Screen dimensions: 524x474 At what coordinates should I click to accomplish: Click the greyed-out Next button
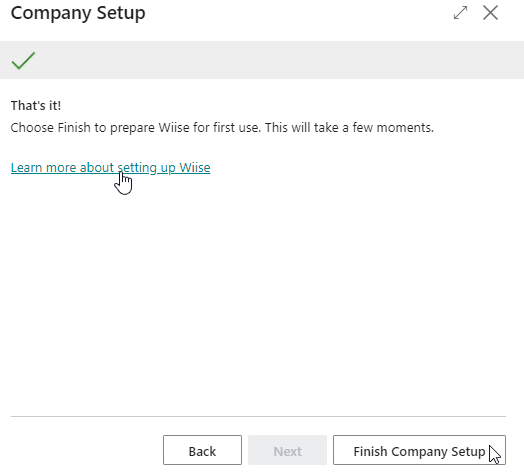point(287,450)
